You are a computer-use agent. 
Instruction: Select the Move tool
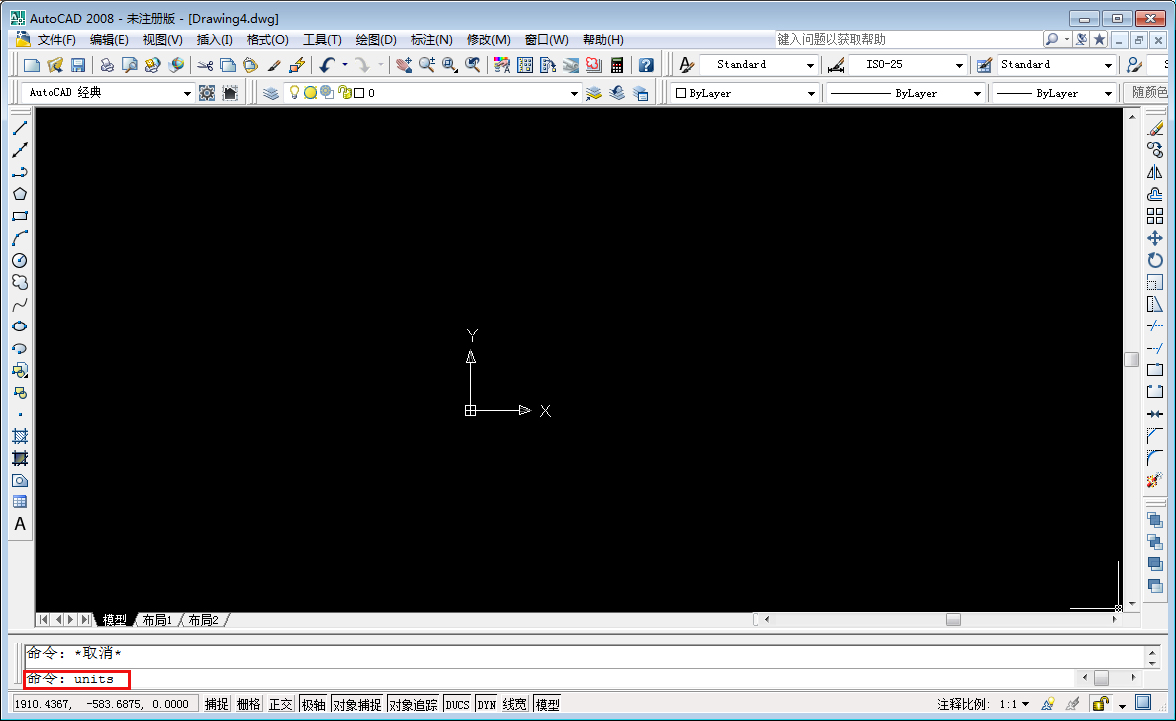click(1157, 237)
